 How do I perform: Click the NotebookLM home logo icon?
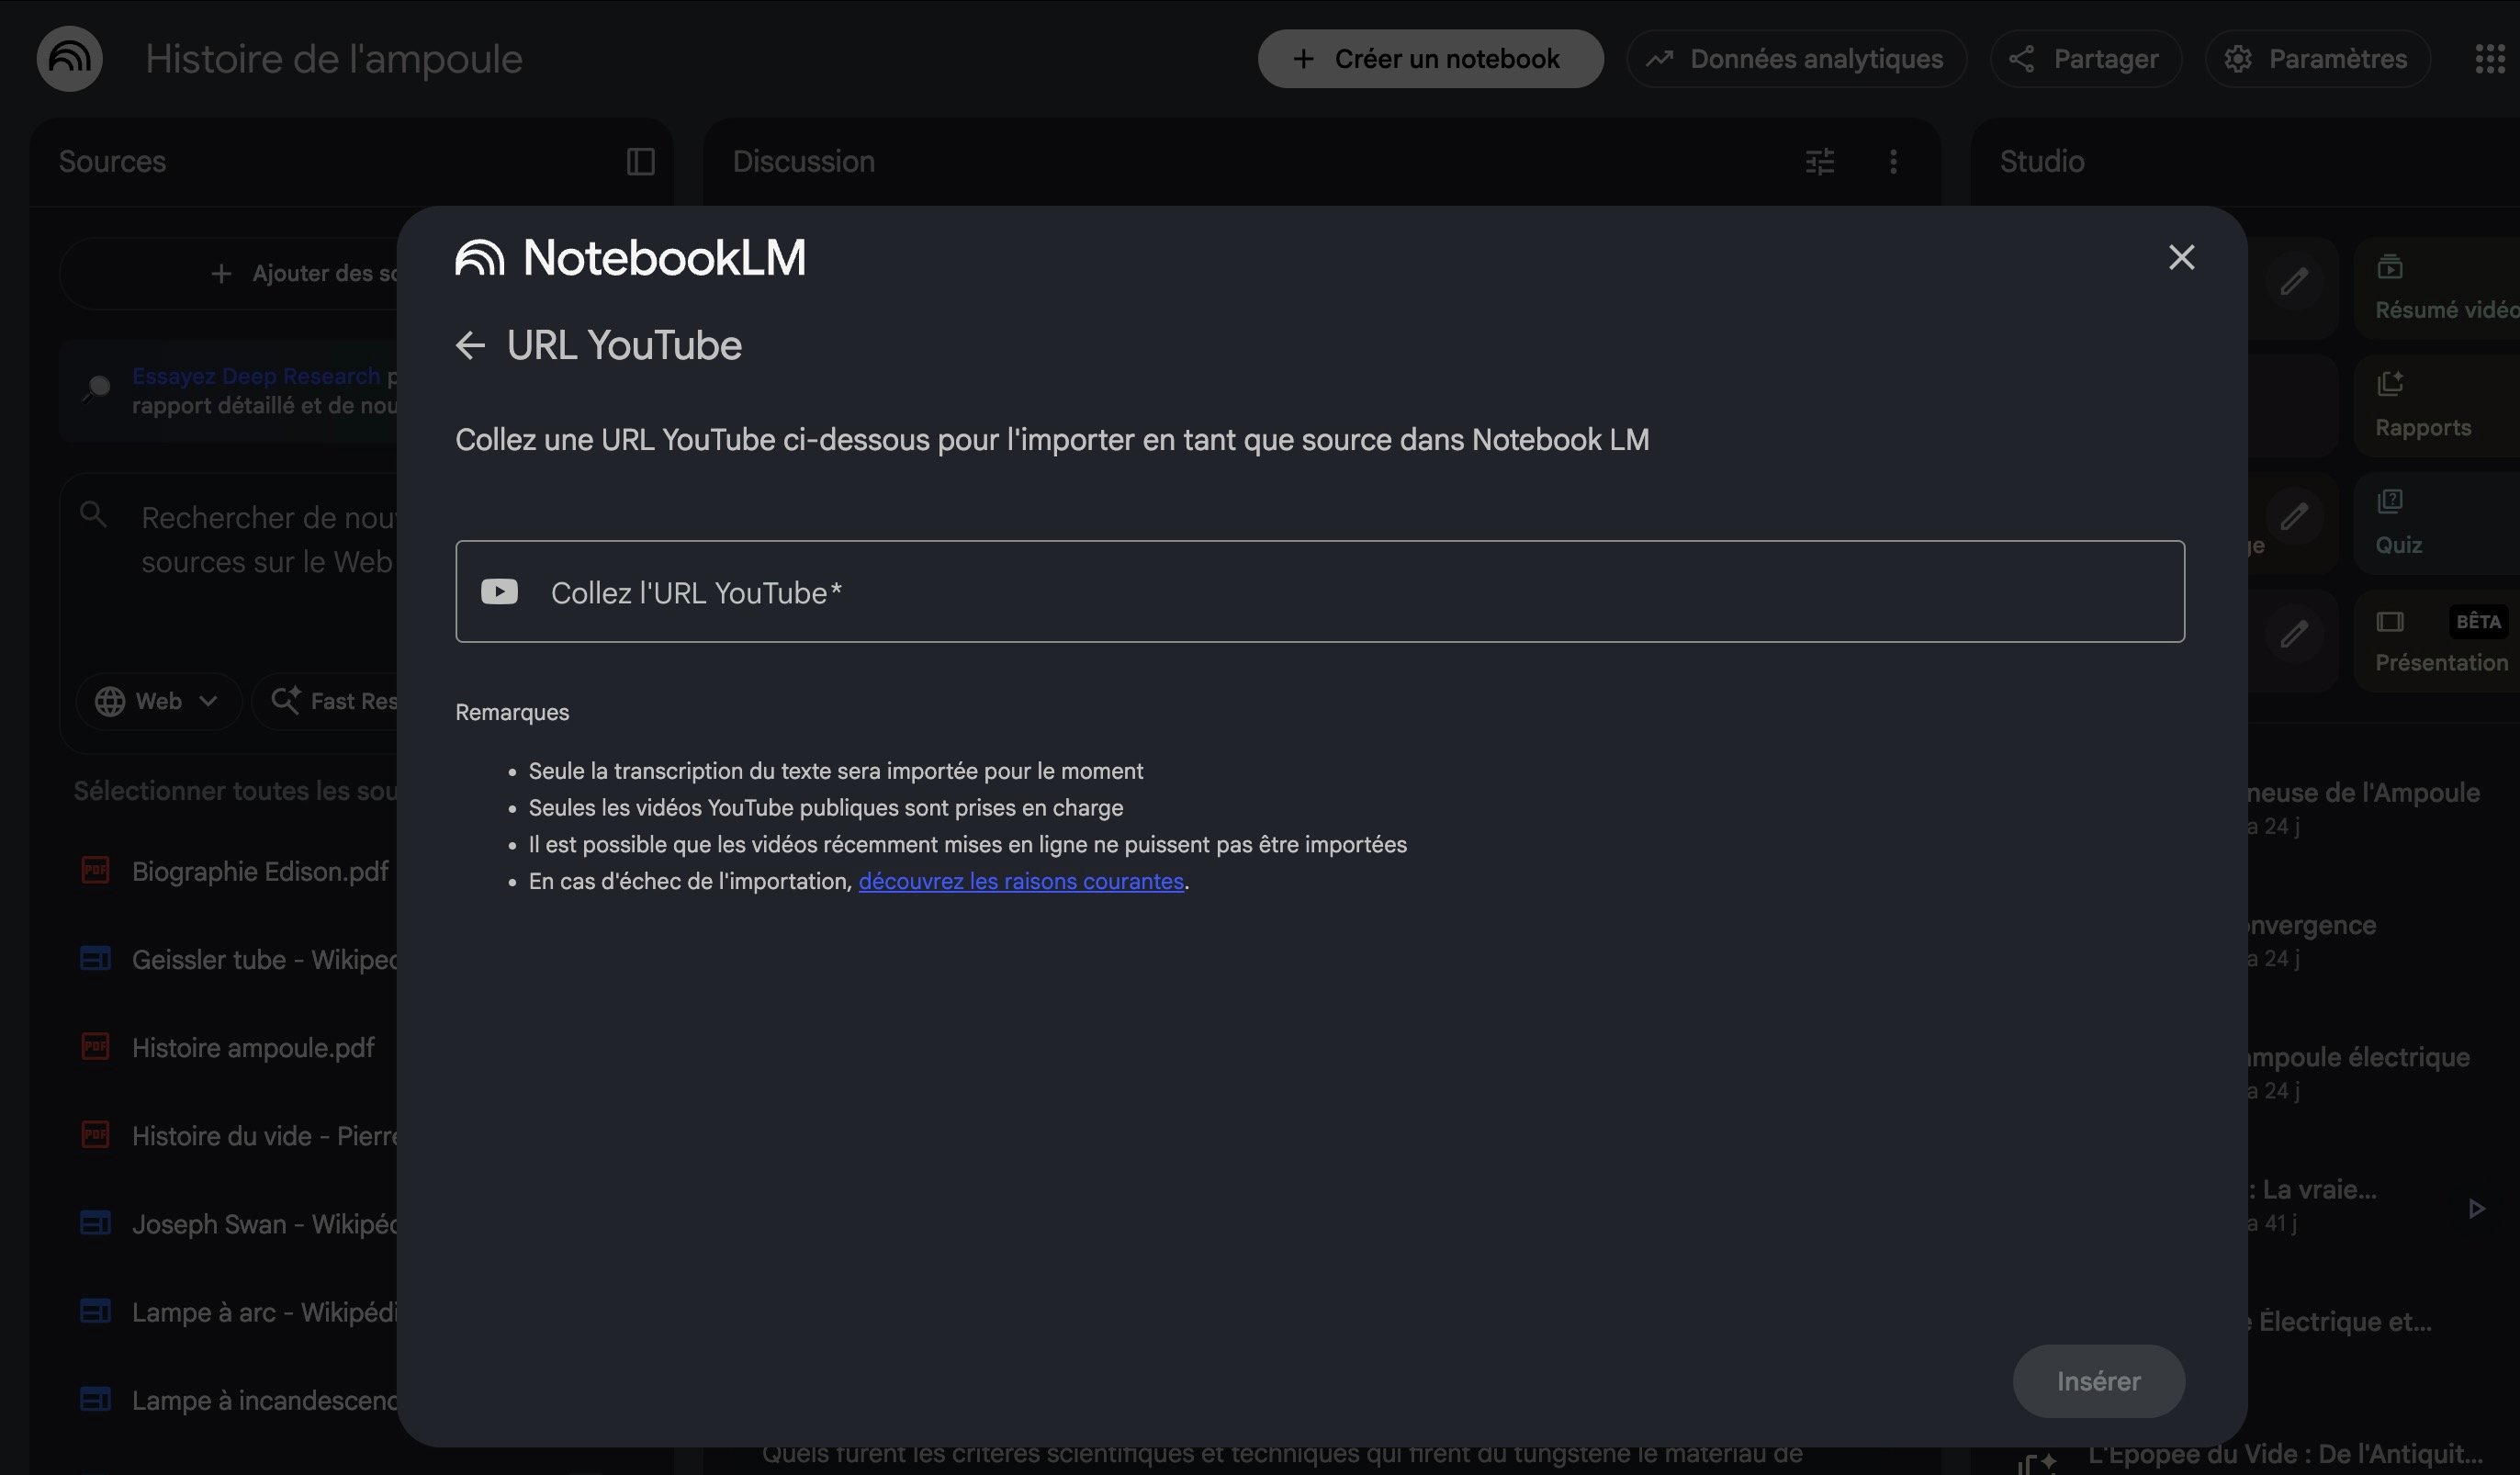point(69,59)
